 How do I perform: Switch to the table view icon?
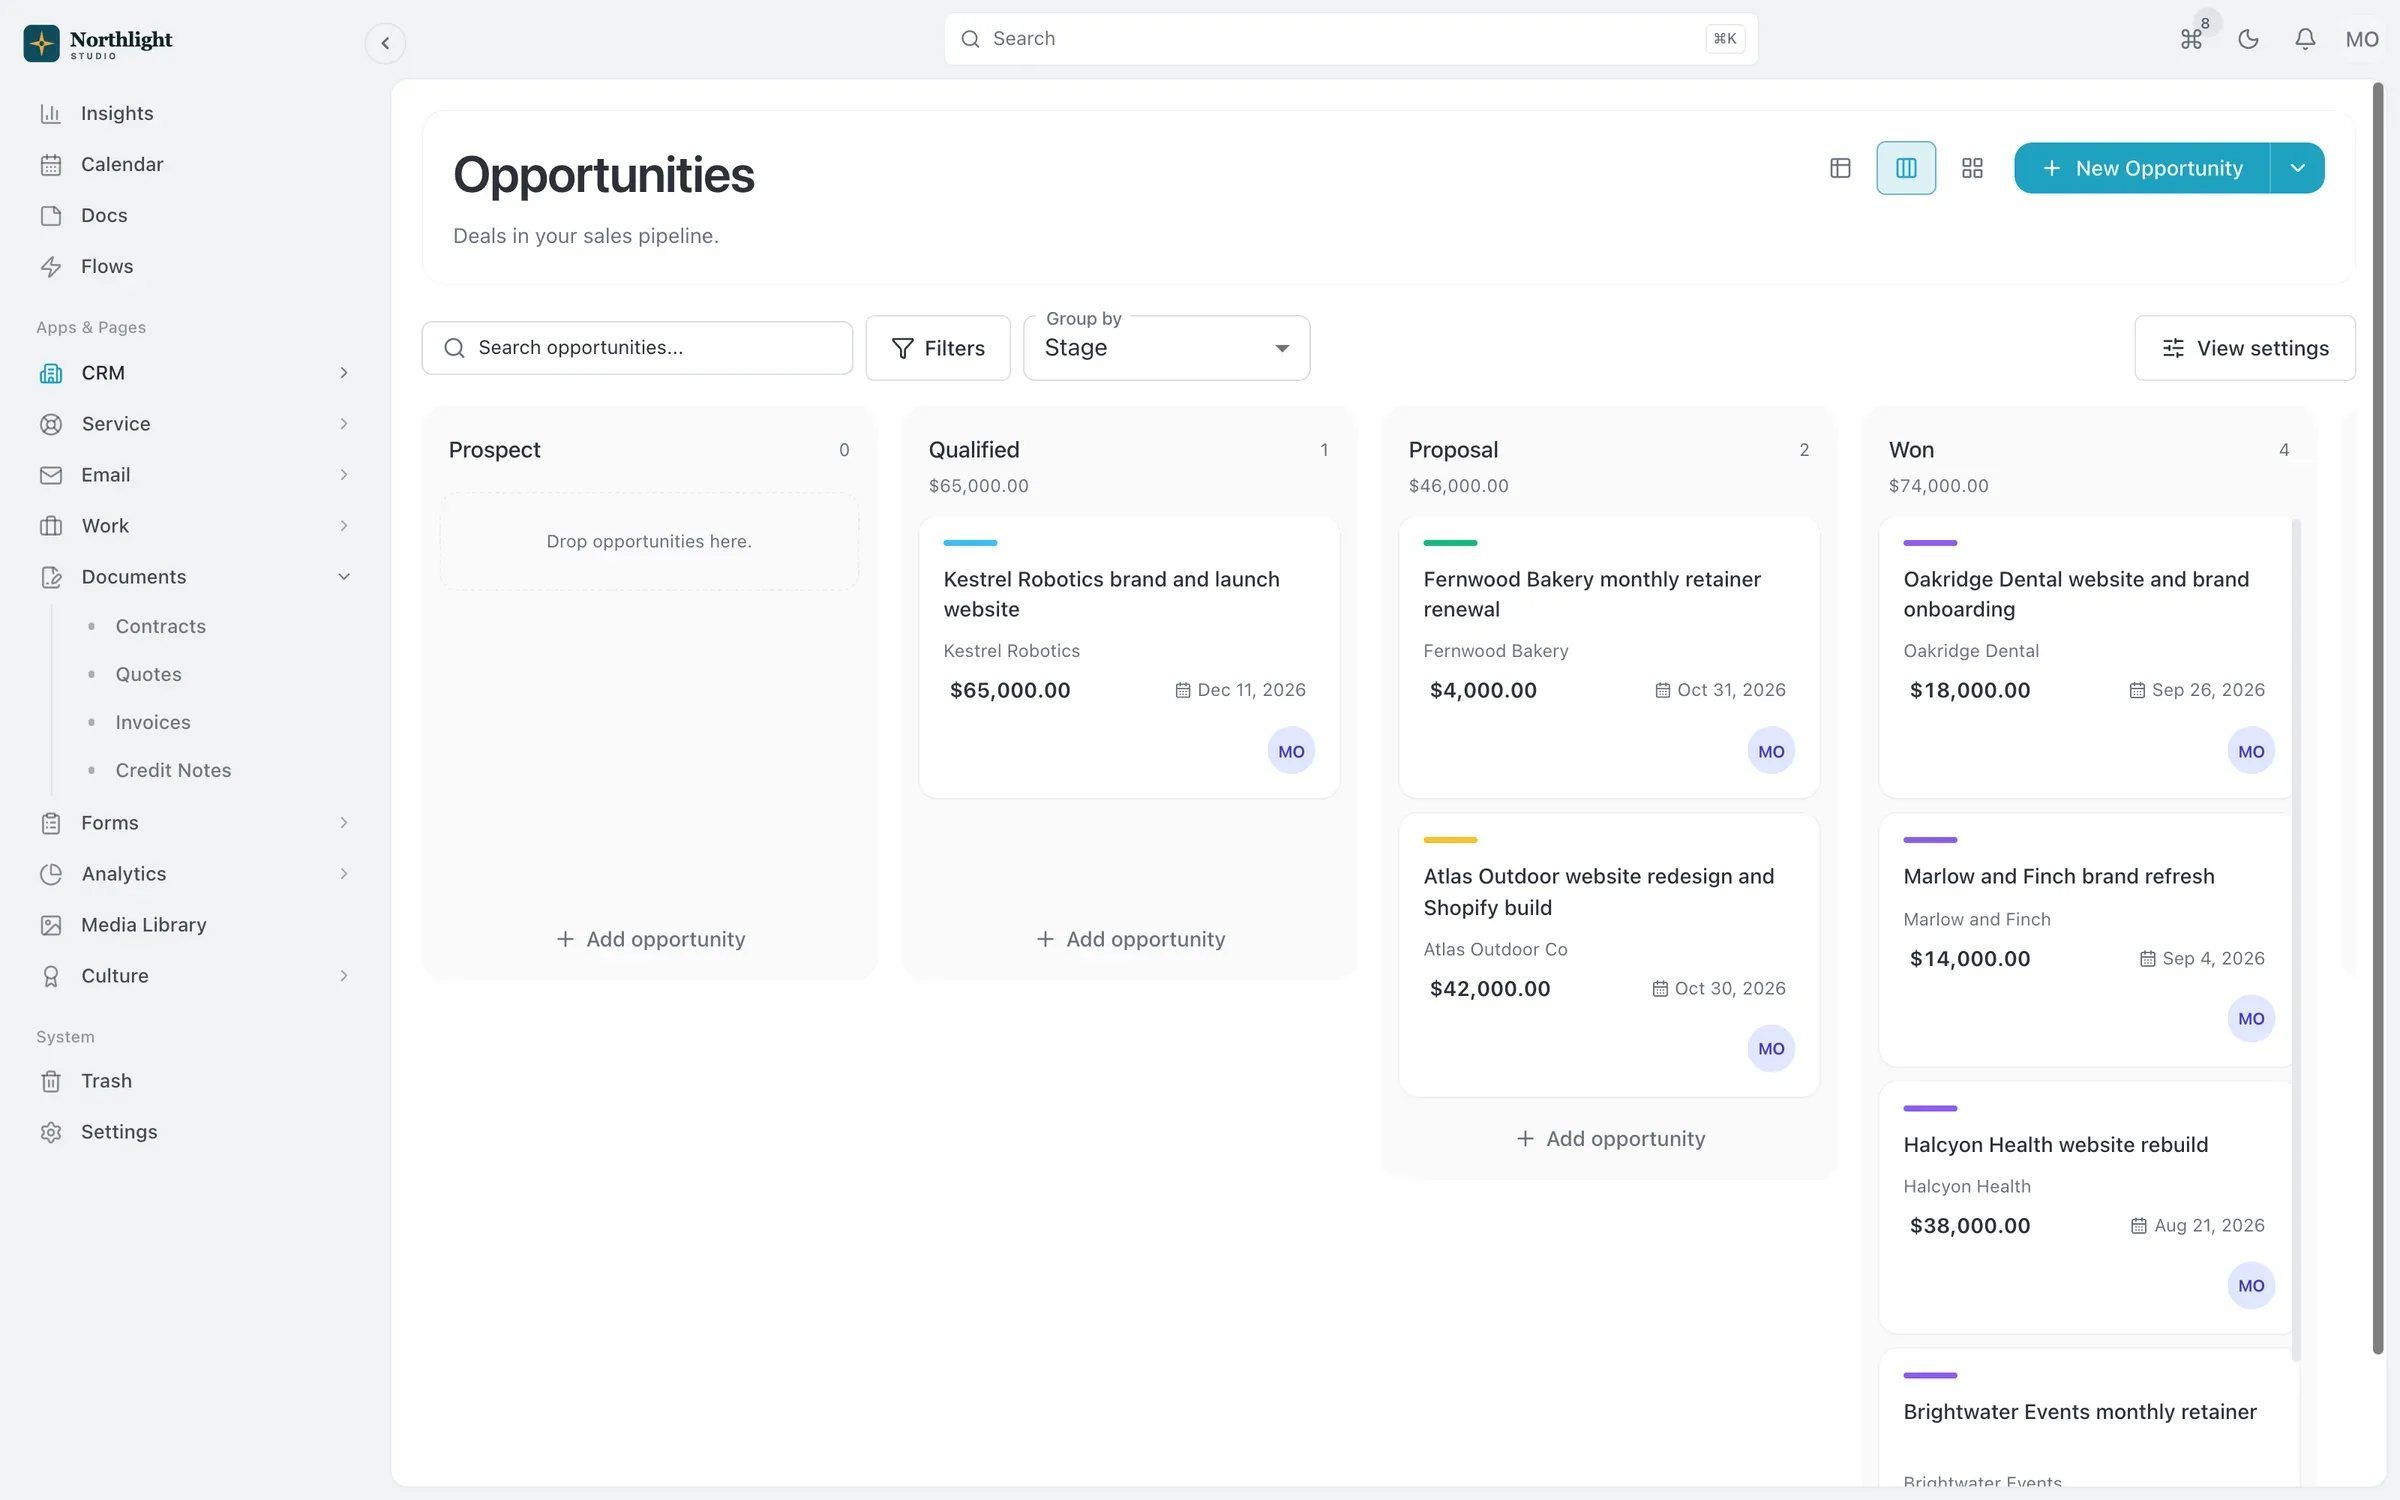(x=1840, y=168)
